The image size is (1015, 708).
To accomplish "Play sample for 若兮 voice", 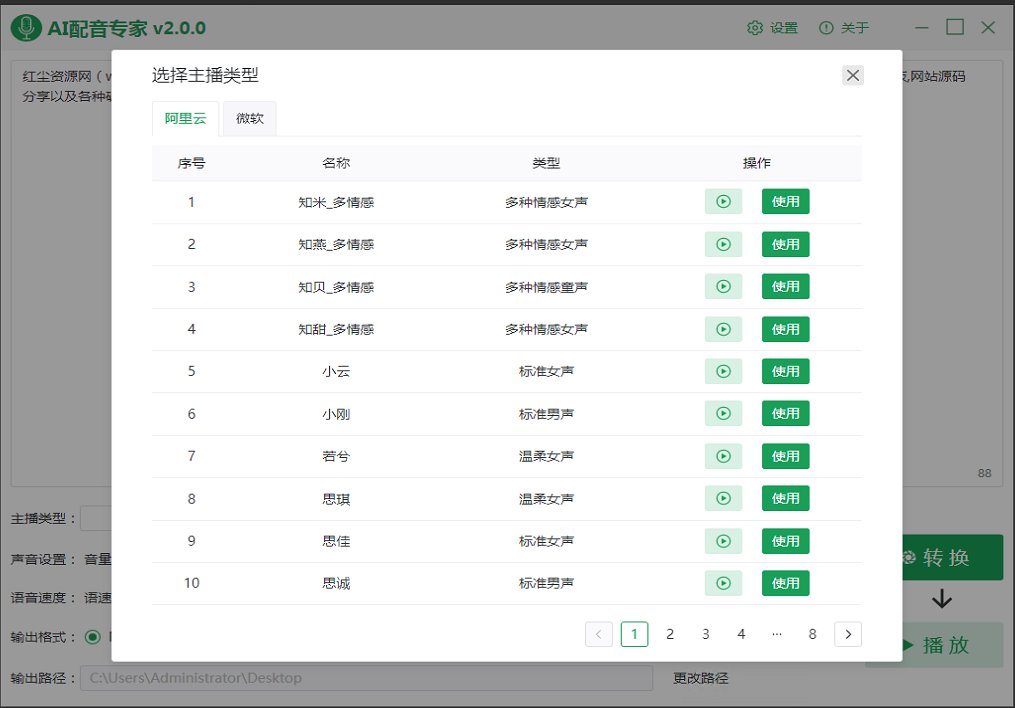I will click(x=723, y=456).
